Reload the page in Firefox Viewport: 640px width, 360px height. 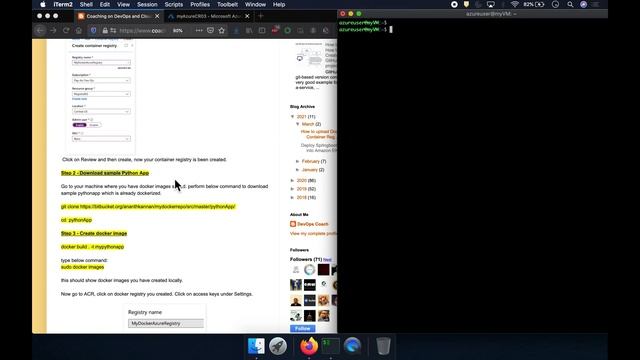pyautogui.click(x=66, y=31)
